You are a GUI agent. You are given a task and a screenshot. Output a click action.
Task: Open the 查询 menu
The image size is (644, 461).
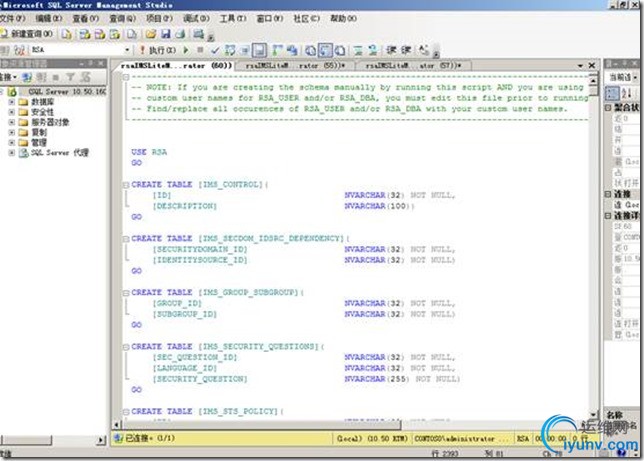click(122, 18)
